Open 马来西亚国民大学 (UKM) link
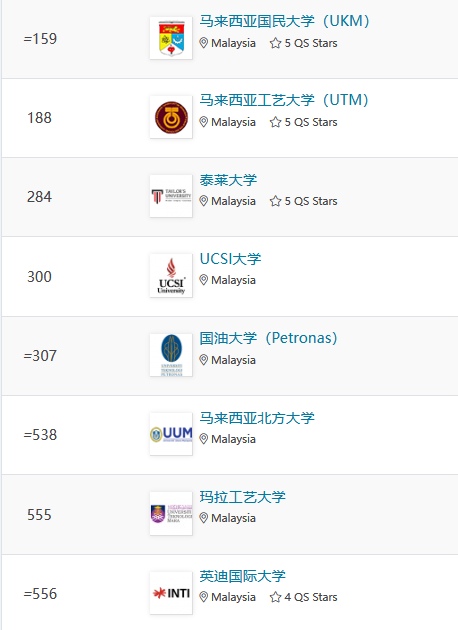This screenshot has height=630, width=458. coord(284,21)
